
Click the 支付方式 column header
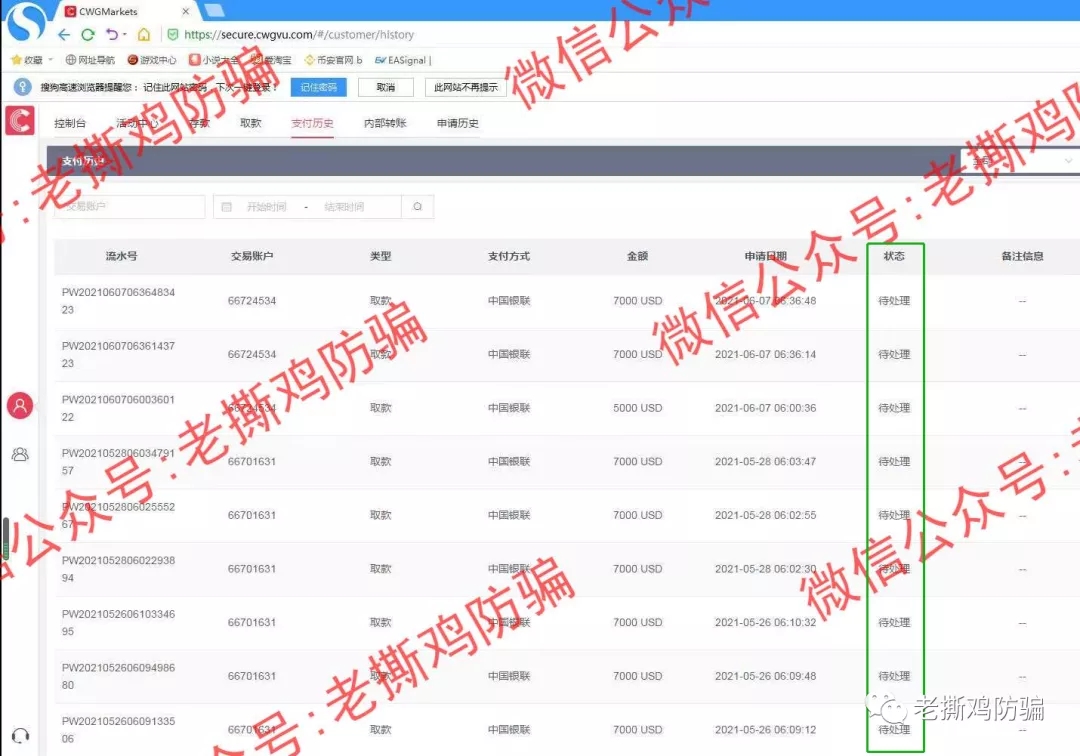click(x=509, y=256)
